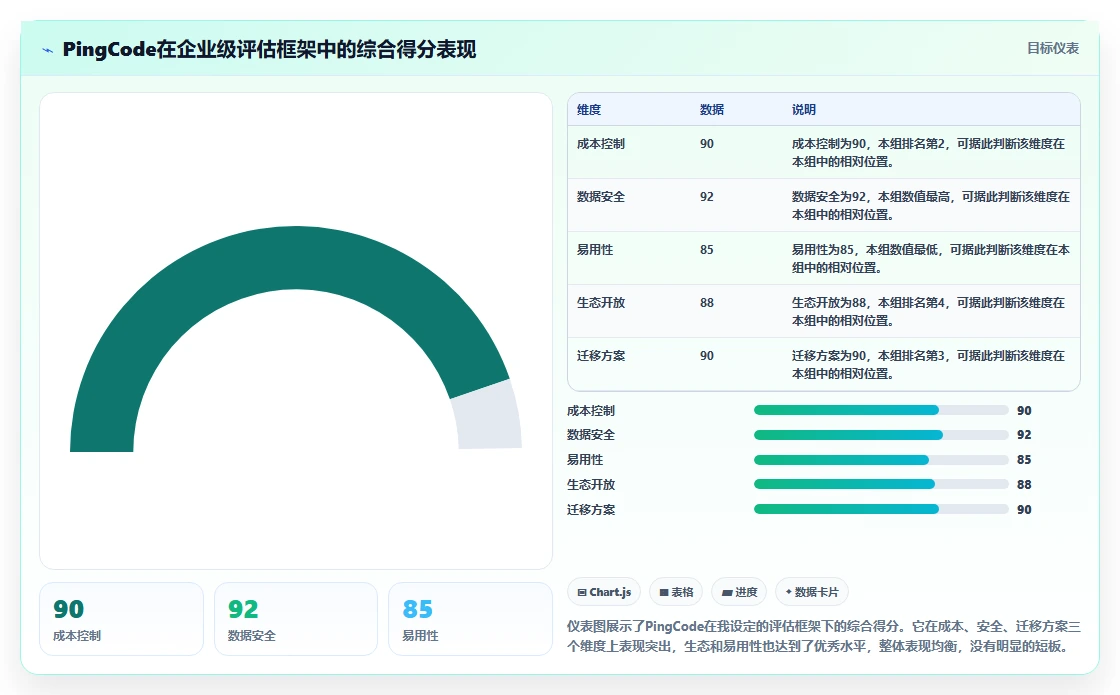Screen dimensions: 1120x695
Task: Click the 生态开放 progress bar
Action: tap(881, 484)
